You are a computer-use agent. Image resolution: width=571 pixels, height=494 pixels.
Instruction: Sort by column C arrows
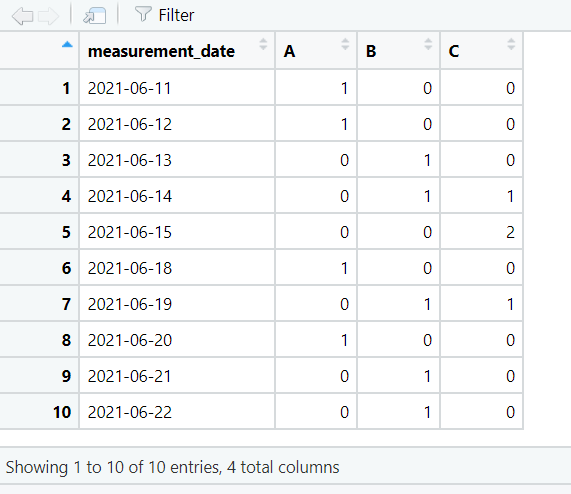click(511, 44)
